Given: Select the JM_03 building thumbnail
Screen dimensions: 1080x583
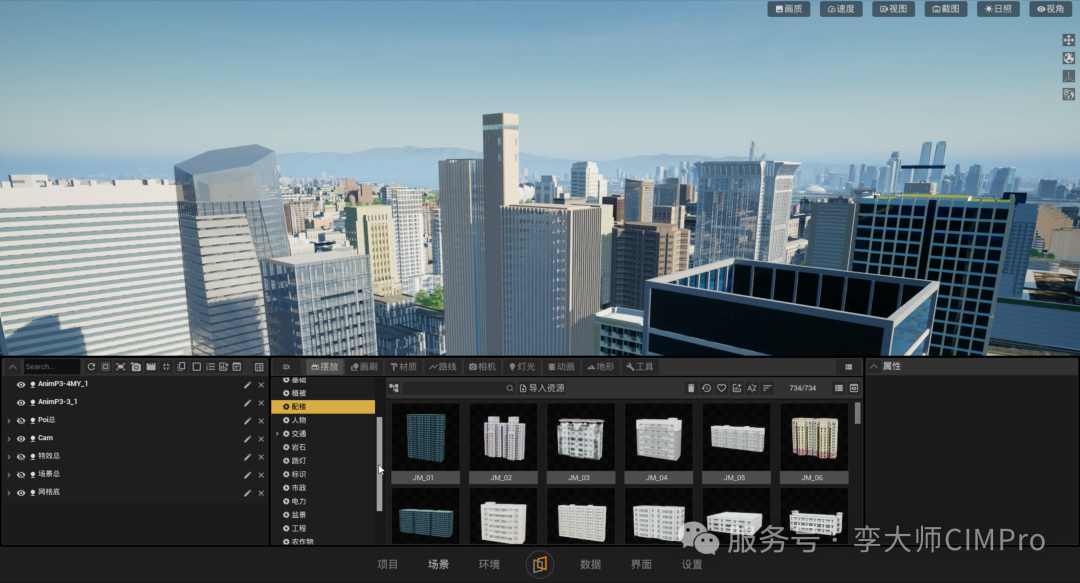Looking at the screenshot, I should click(x=581, y=443).
